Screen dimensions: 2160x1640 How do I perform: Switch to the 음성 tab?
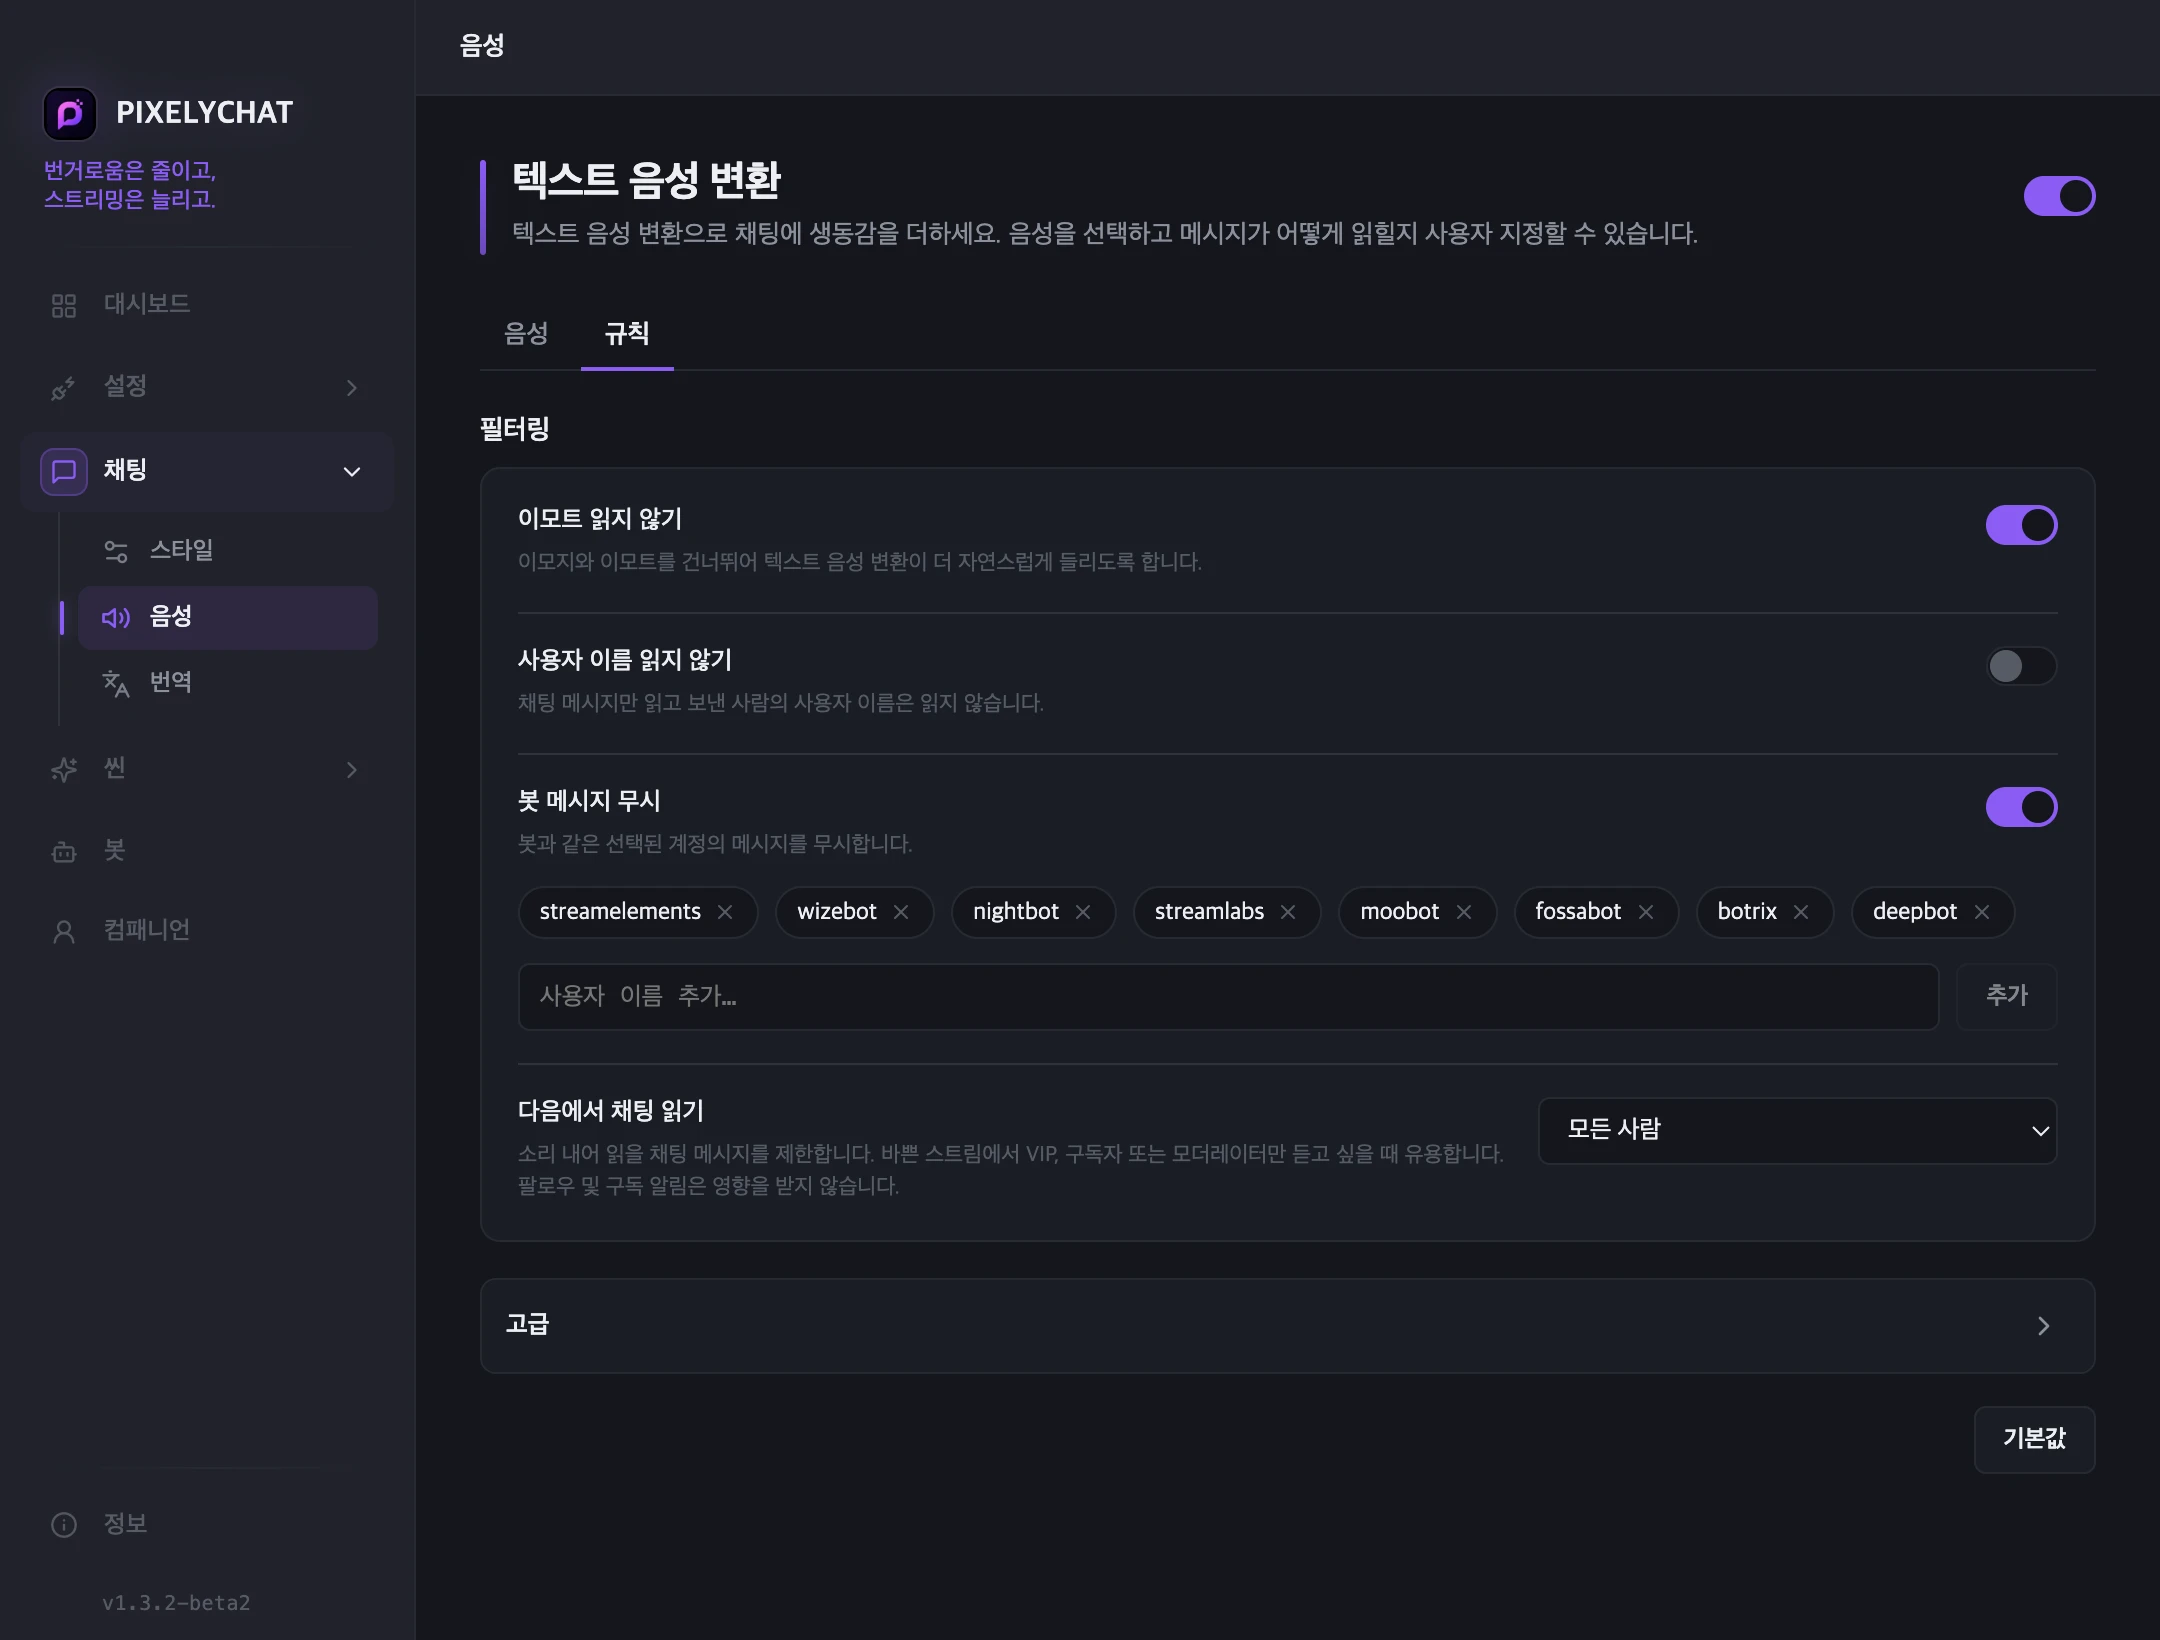pos(526,334)
